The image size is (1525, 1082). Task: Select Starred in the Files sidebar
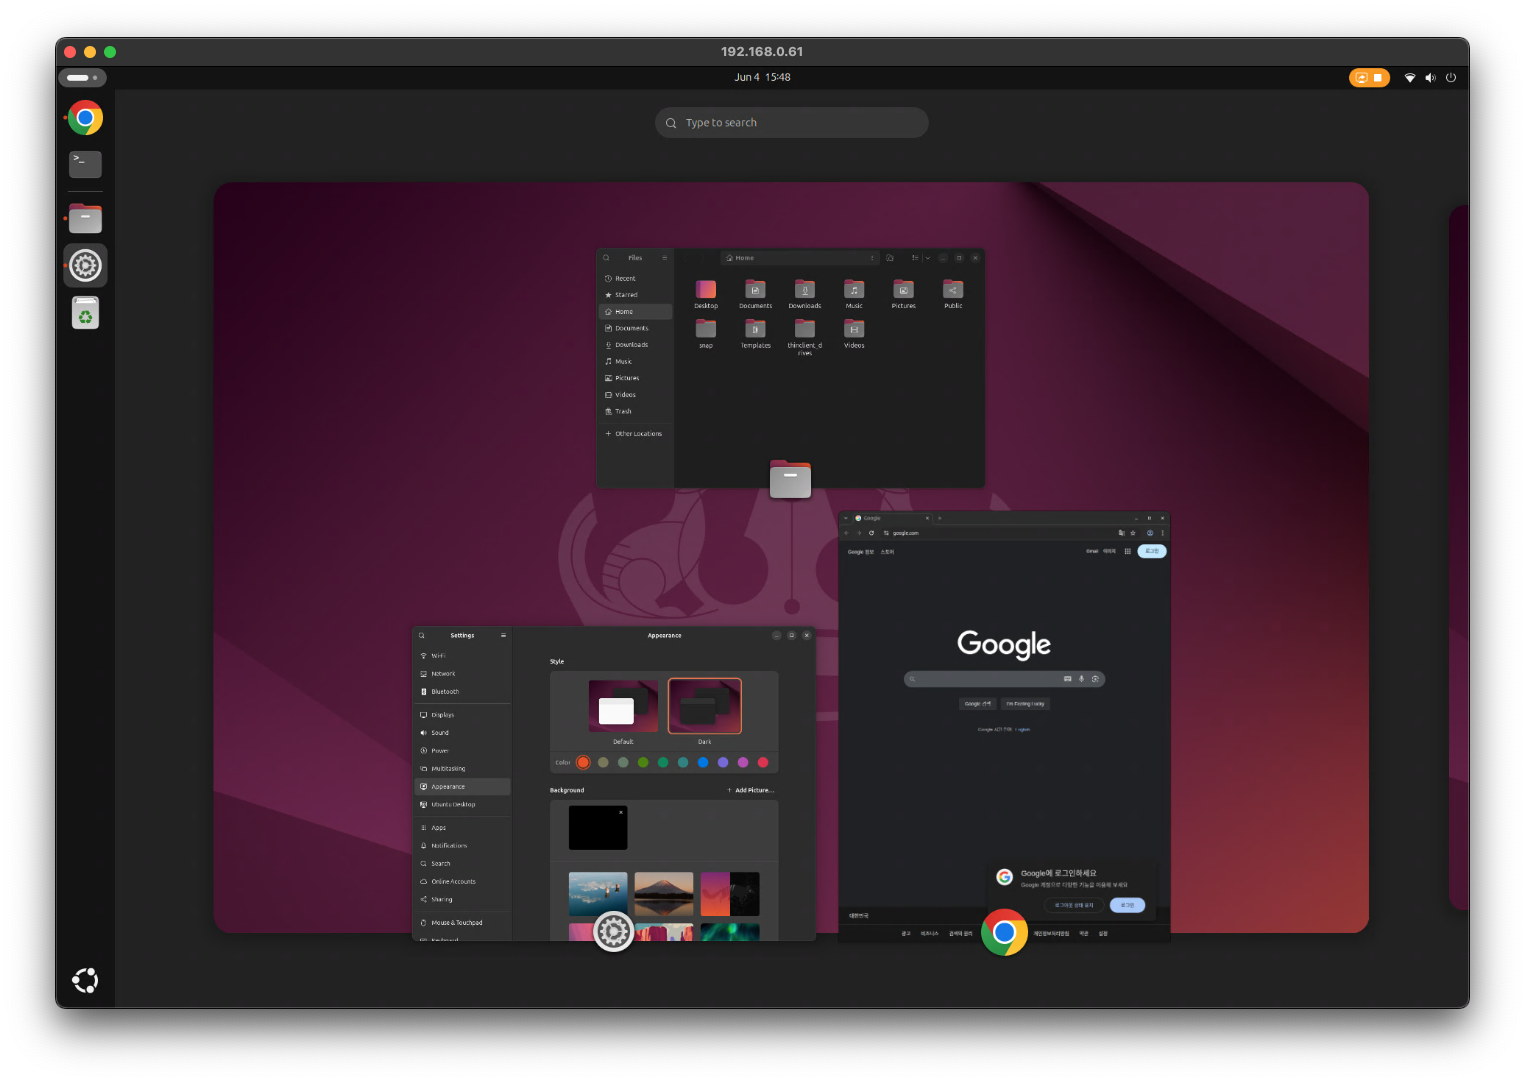635,295
